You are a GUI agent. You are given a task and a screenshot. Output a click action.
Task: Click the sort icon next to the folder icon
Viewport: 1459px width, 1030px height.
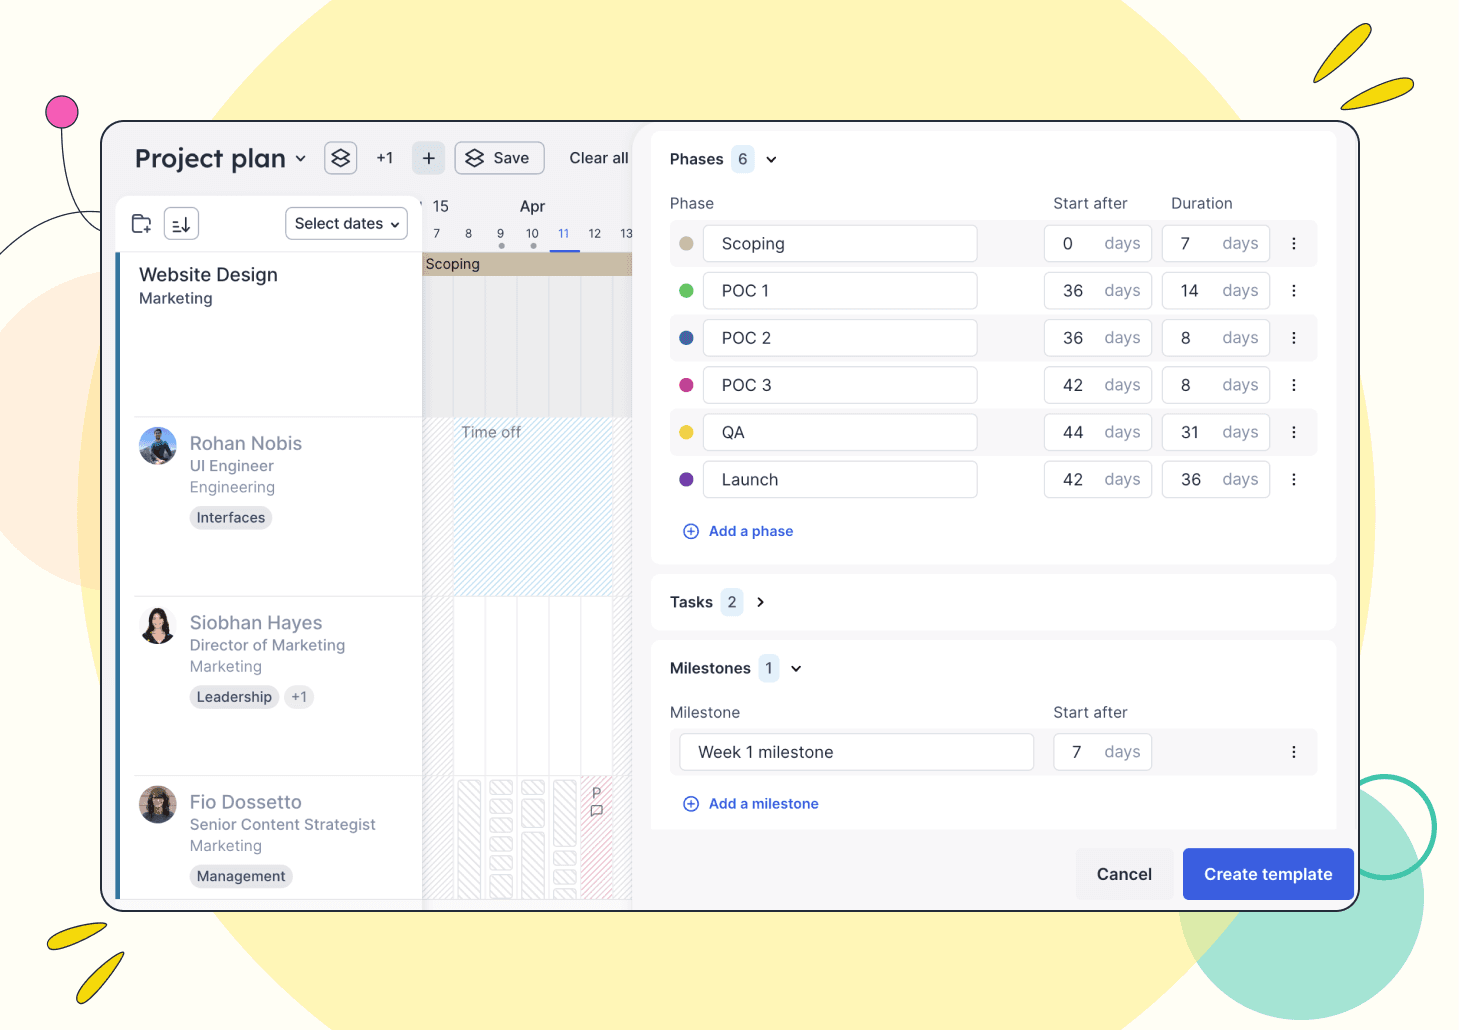point(181,223)
